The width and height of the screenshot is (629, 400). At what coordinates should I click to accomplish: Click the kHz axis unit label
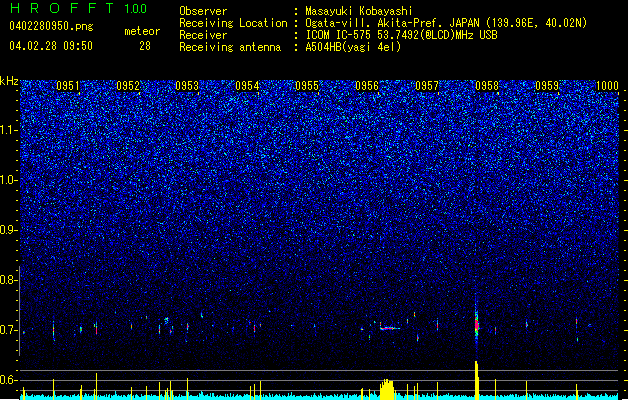[9, 81]
